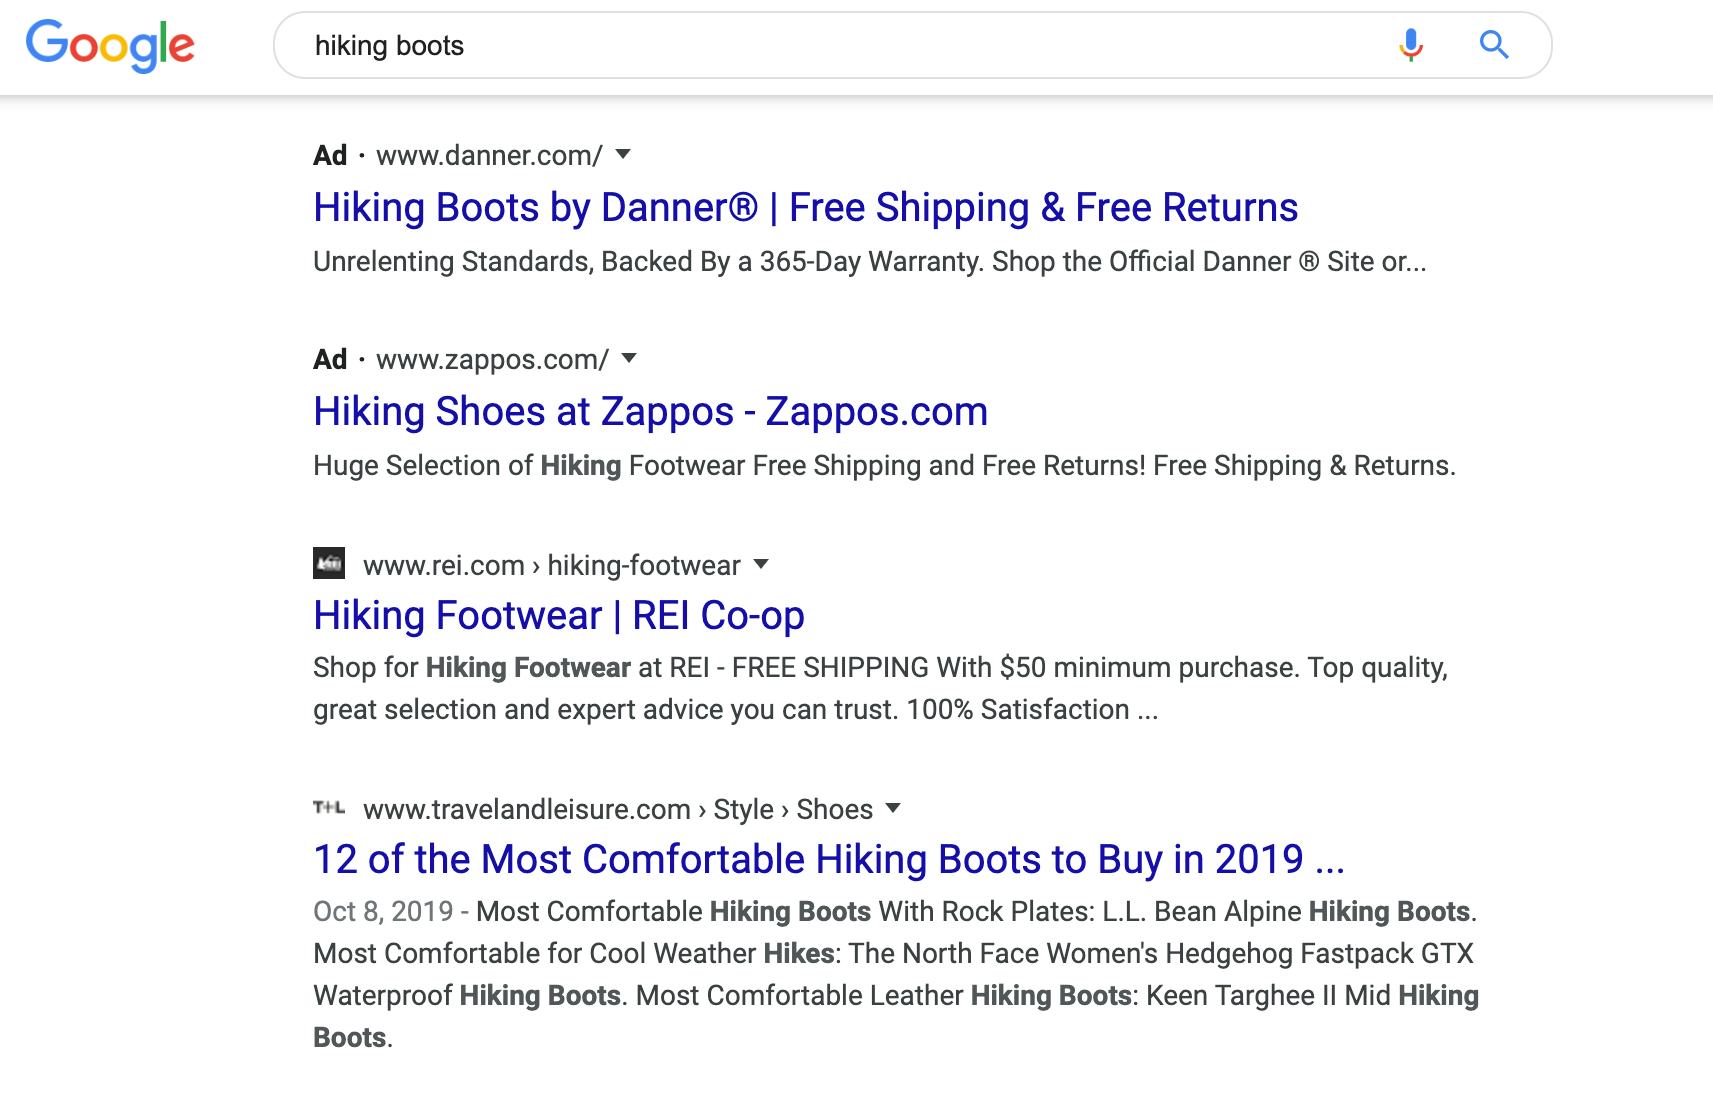Click the blue magnifying glass search icon
The width and height of the screenshot is (1713, 1106).
[x=1493, y=45]
